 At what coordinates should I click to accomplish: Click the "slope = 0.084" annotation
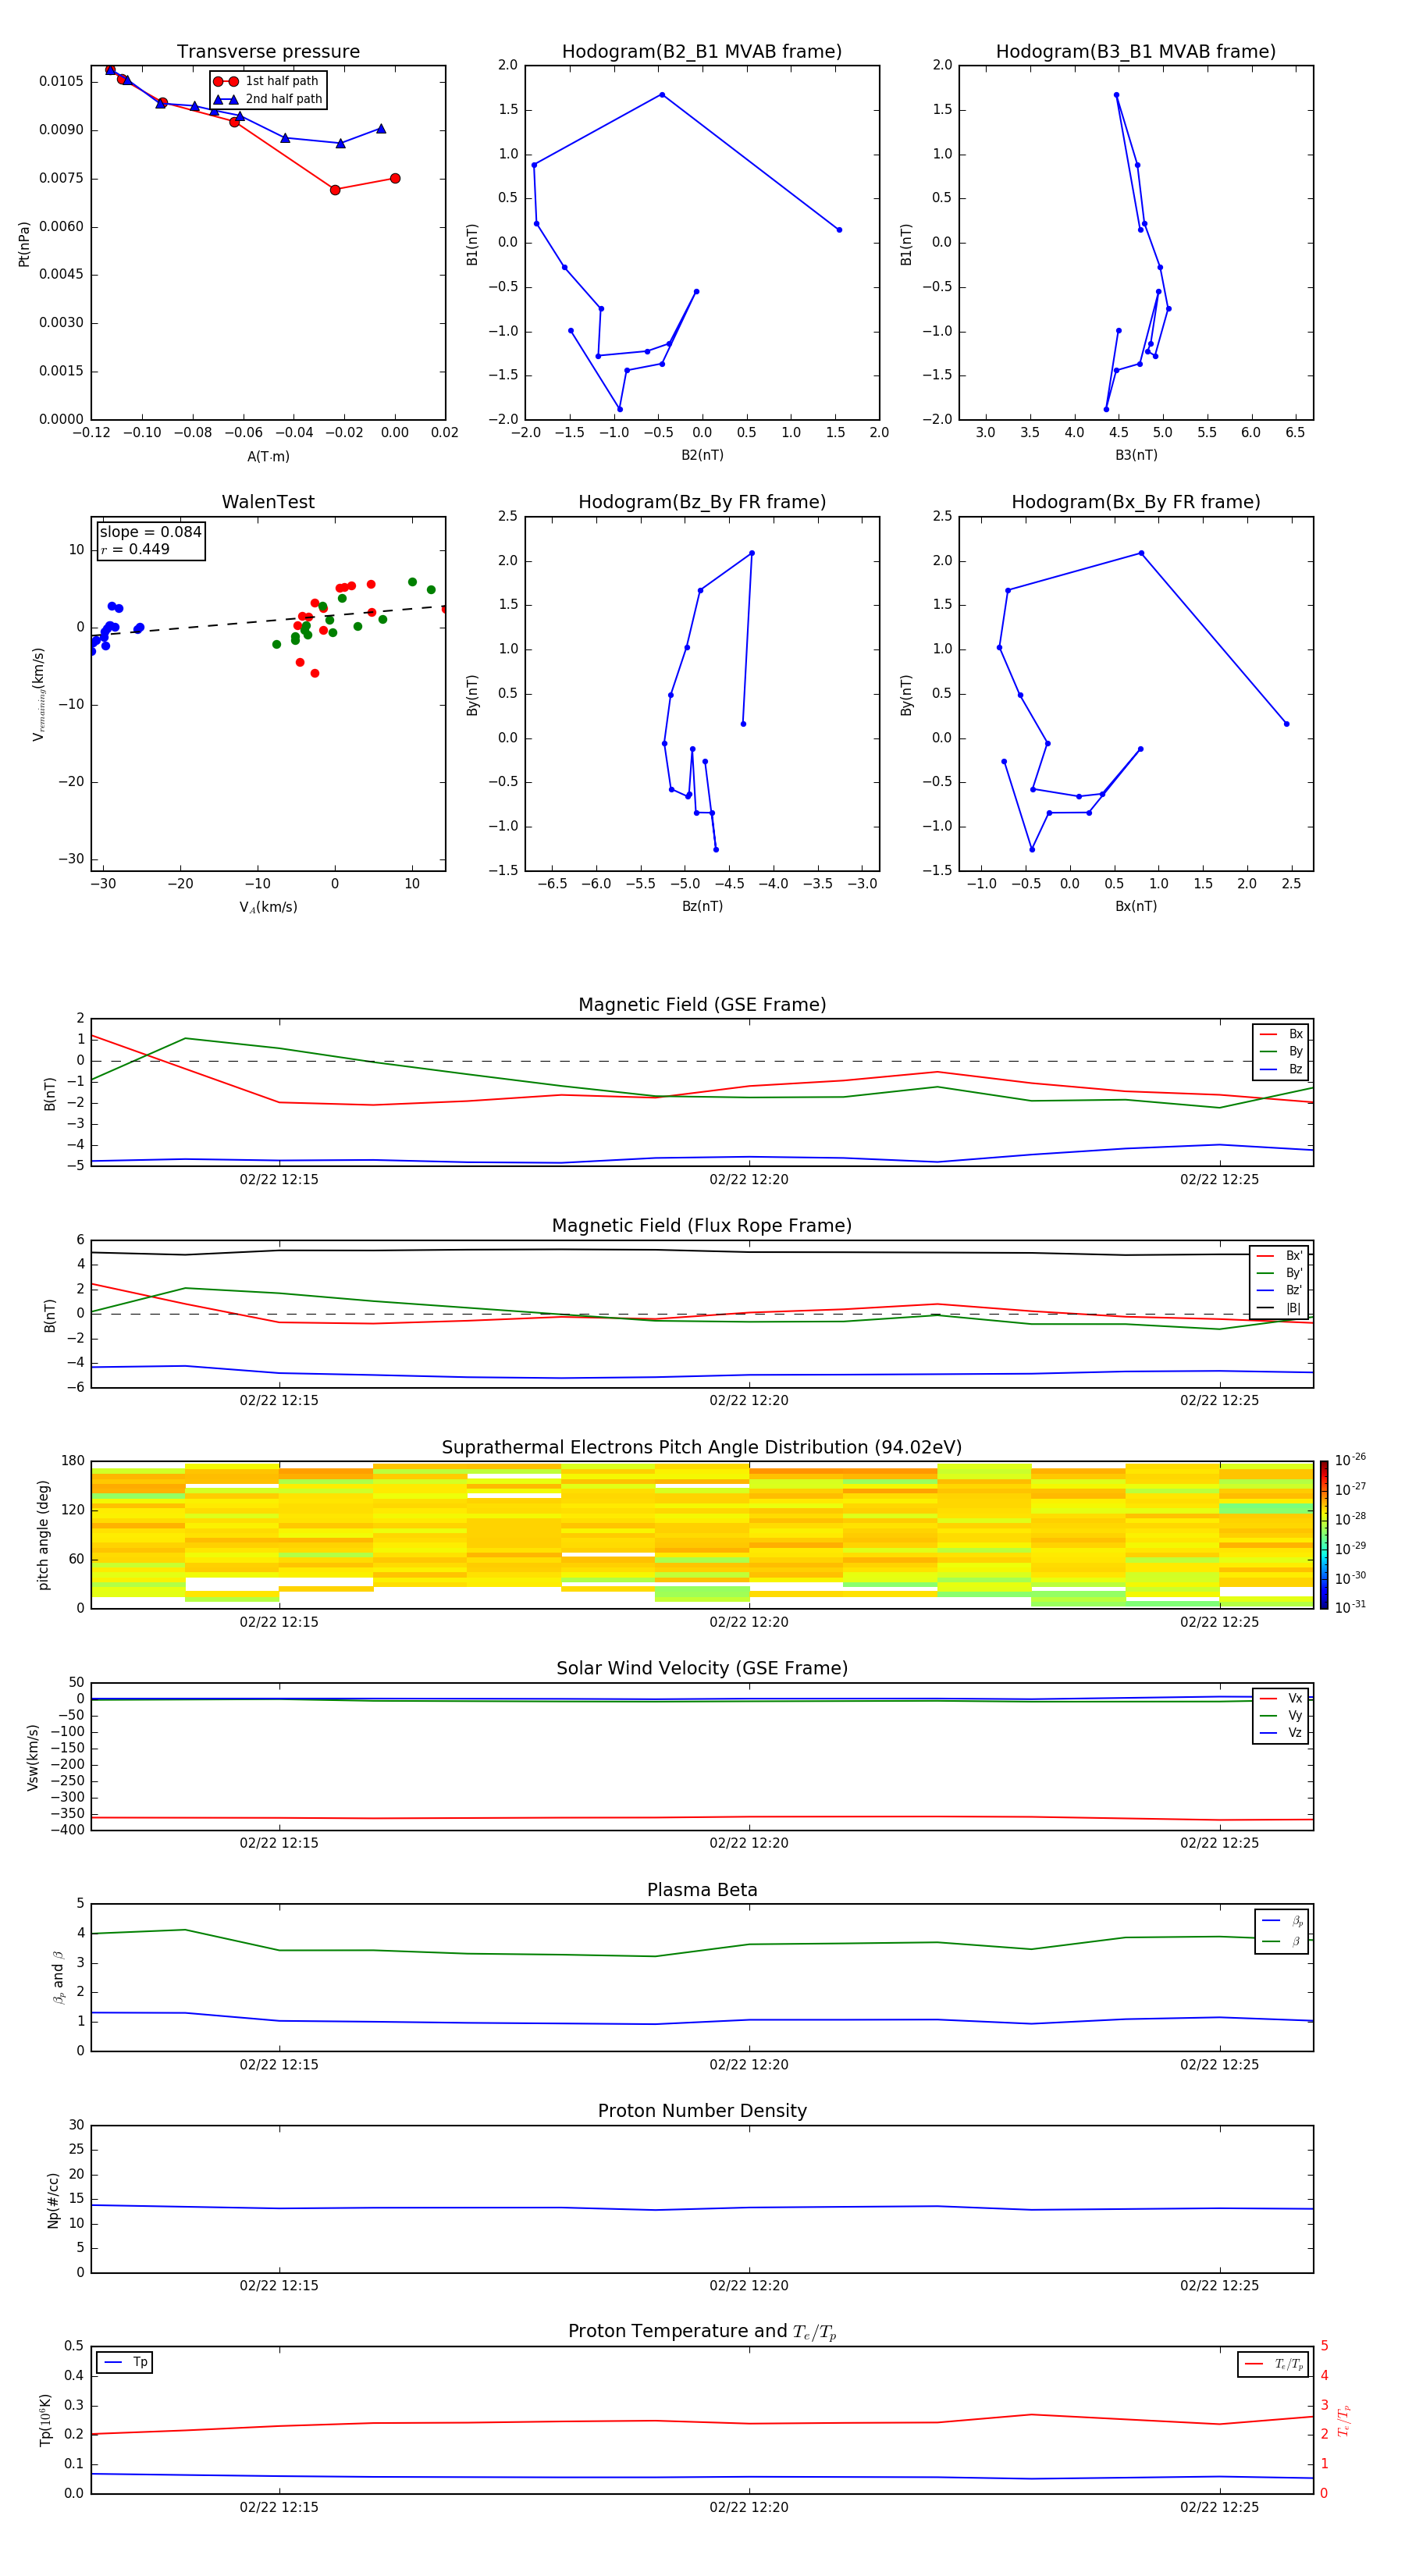coord(150,532)
